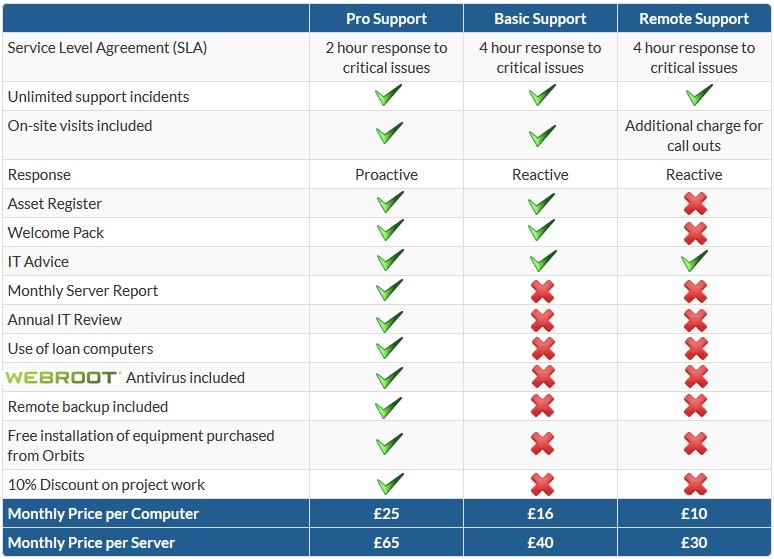Click Pro Support check for 10% Discount row
Viewport: 774px width, 559px height.
click(x=387, y=485)
